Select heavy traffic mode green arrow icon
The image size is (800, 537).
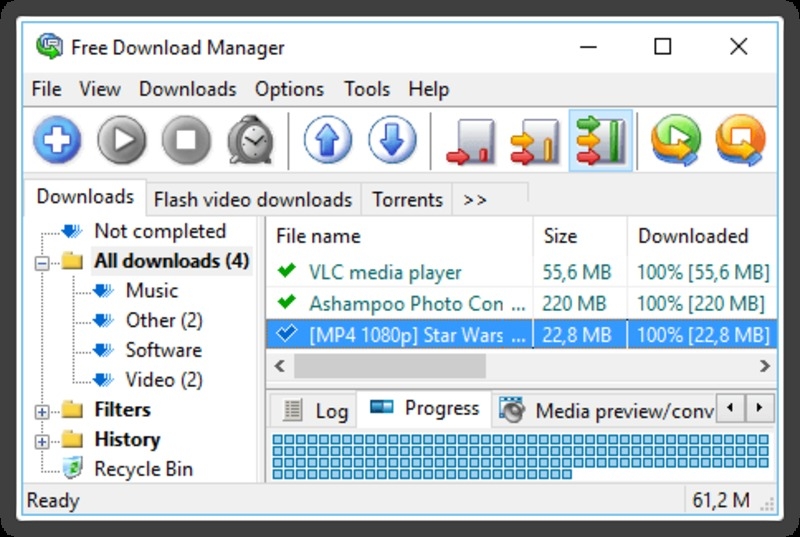601,141
